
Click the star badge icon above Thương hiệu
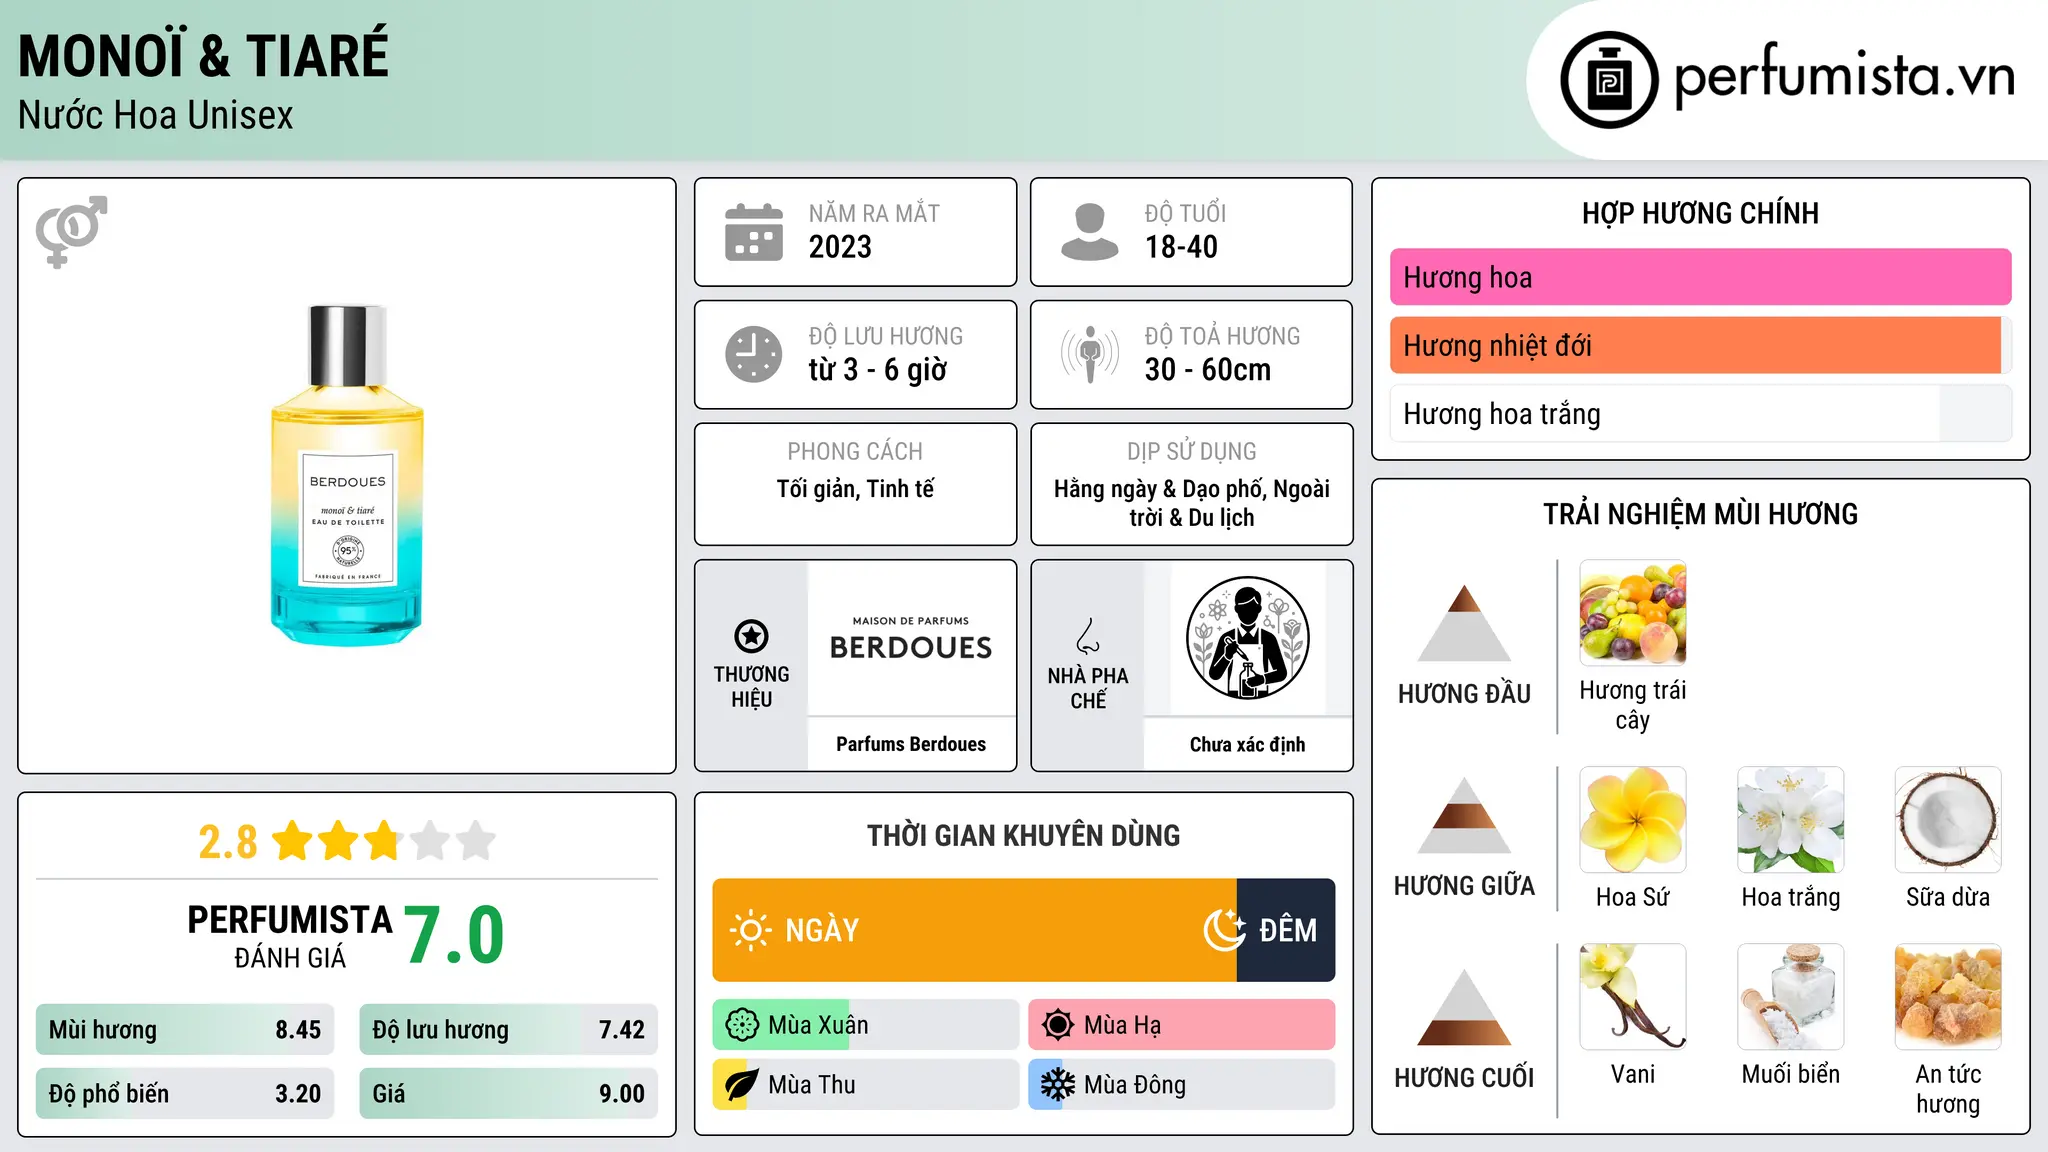(751, 636)
